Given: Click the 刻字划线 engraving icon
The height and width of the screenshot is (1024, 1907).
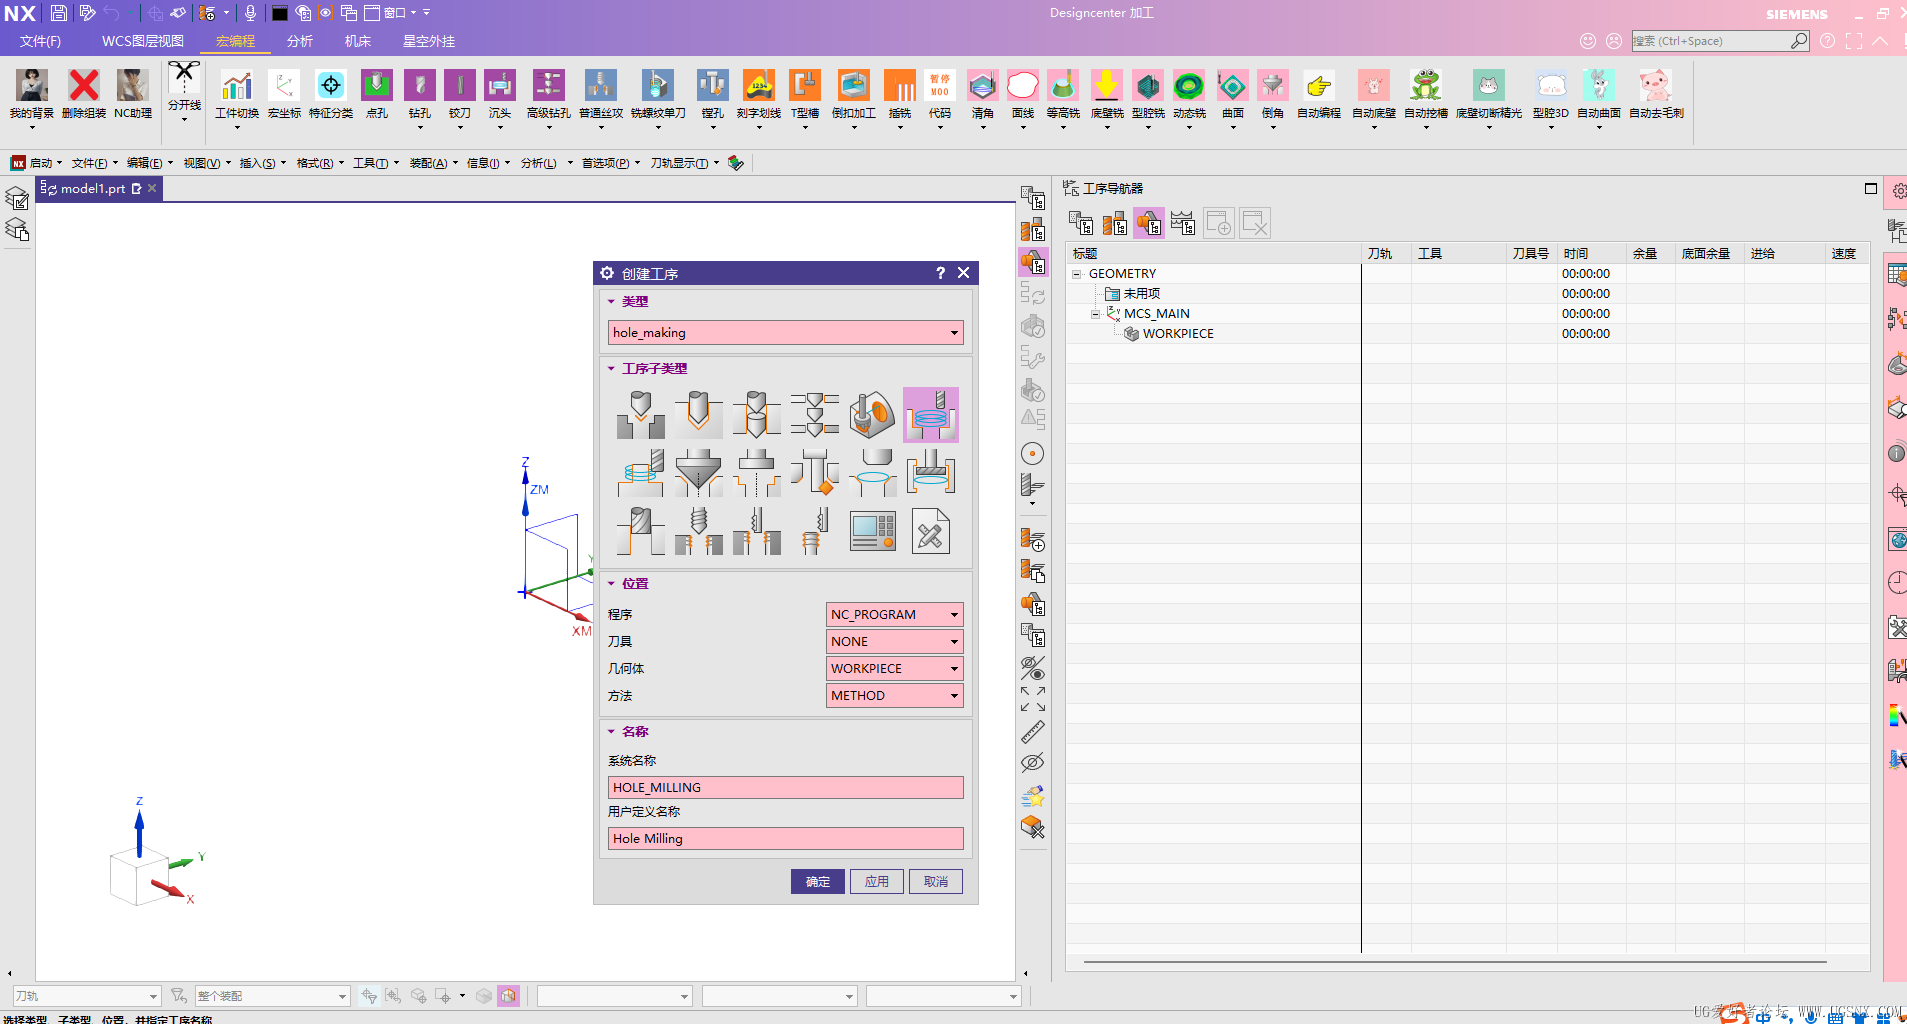Looking at the screenshot, I should click(758, 85).
